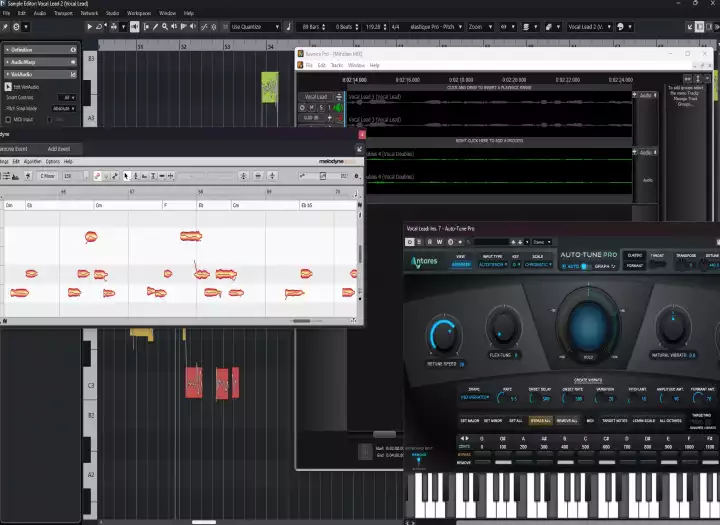
Task: Open the Scale Chromatic dropdown in Auto-Tune
Action: pos(536,266)
